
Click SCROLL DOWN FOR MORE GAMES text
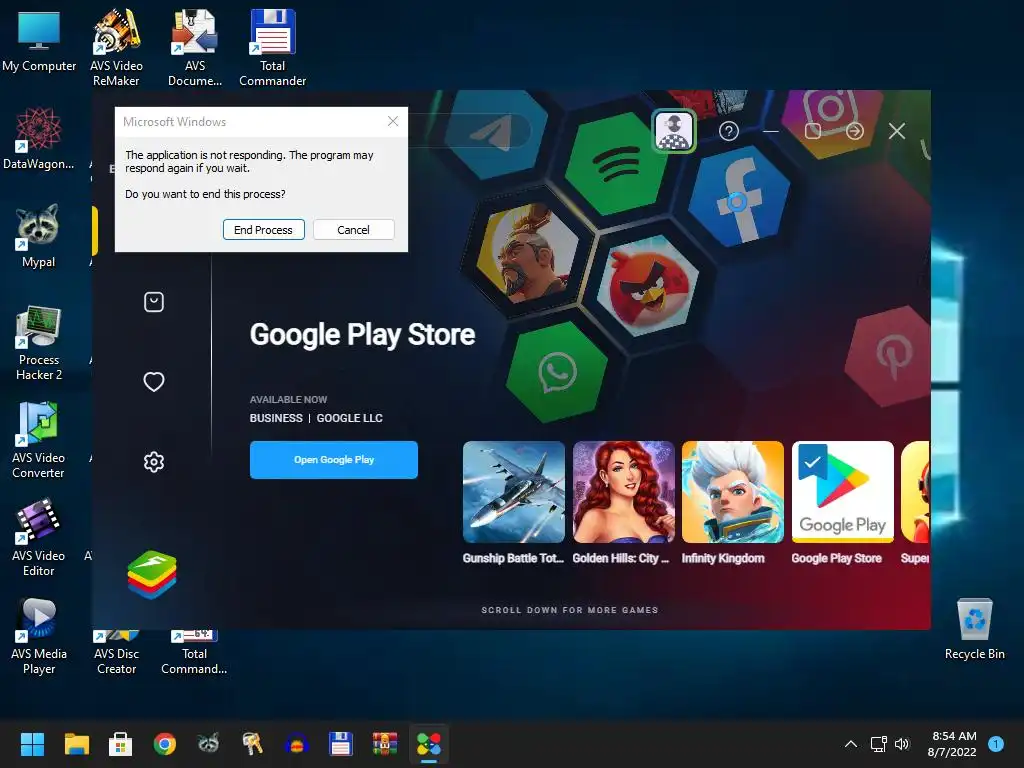click(569, 610)
